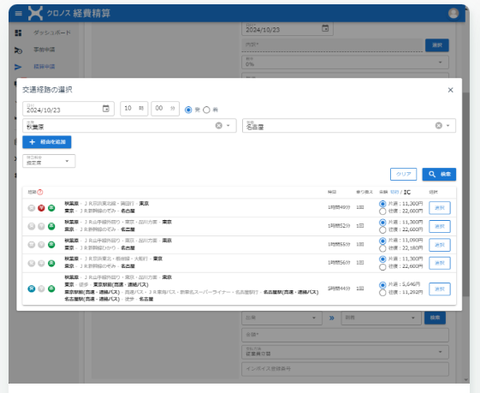The image size is (480, 393).
Task: Click 選択 for the 5時間44分 bus route
Action: [x=440, y=289]
